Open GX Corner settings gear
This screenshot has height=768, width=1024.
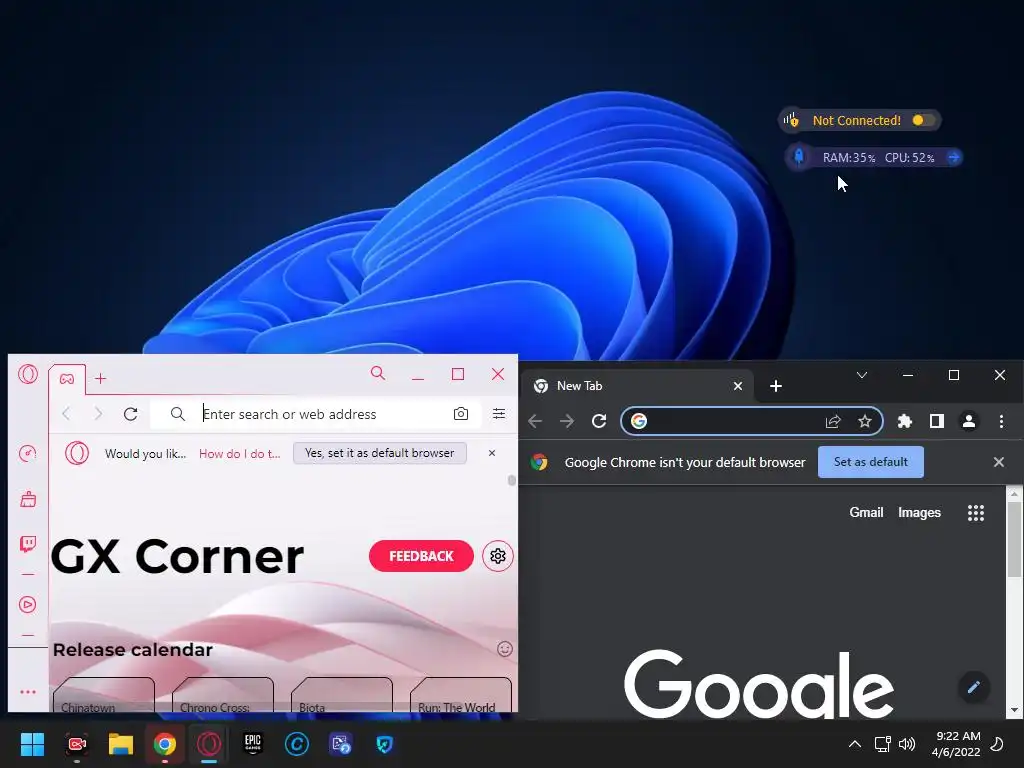(x=498, y=556)
